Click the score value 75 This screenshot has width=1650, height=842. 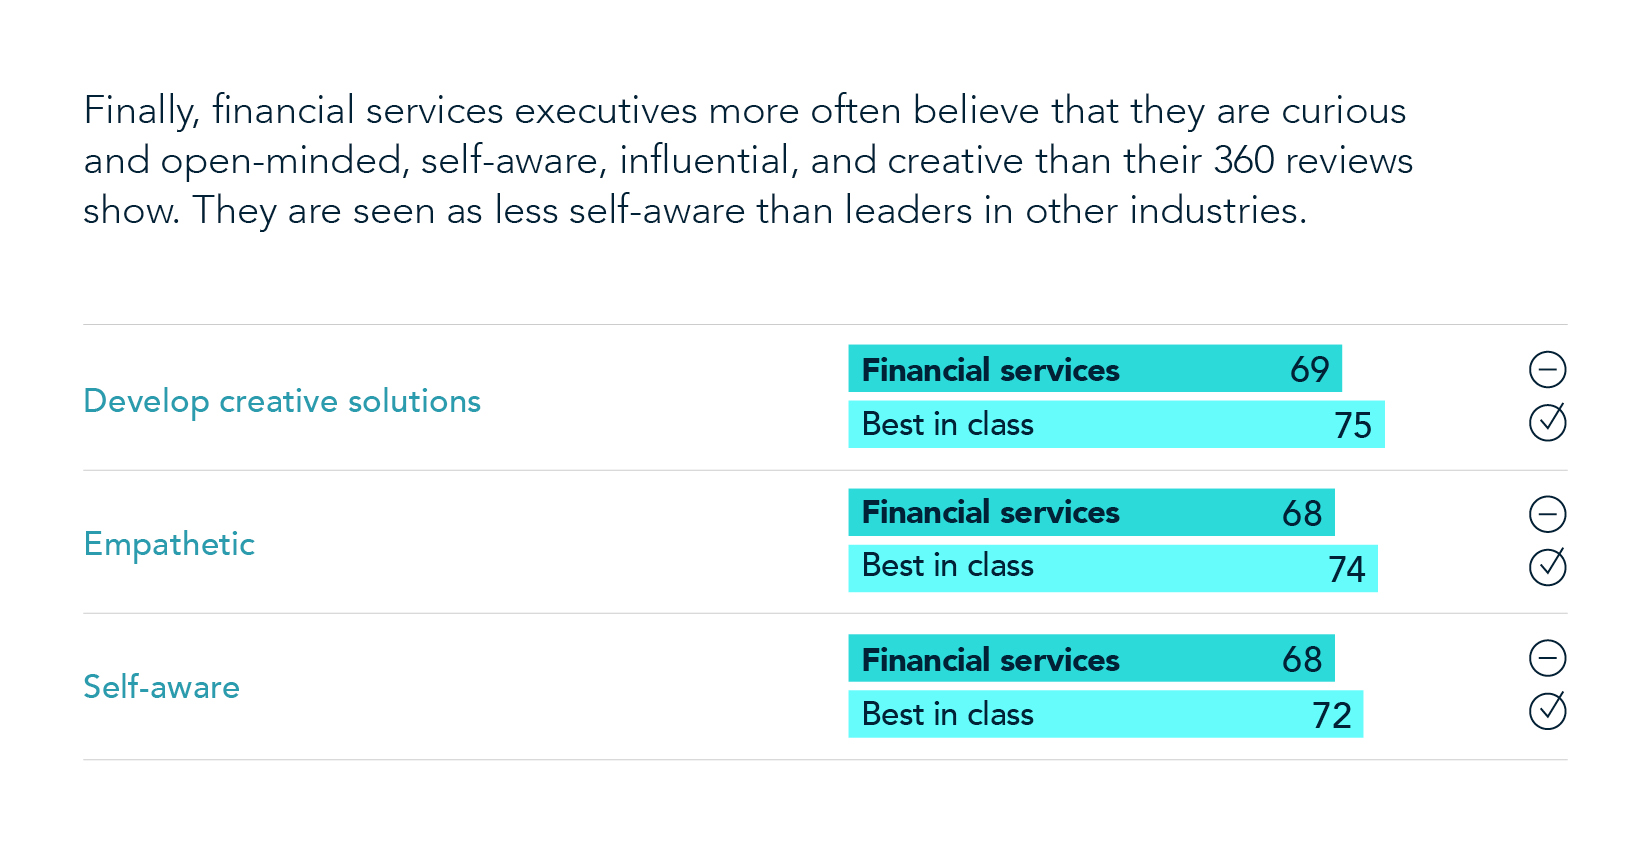(x=1352, y=425)
